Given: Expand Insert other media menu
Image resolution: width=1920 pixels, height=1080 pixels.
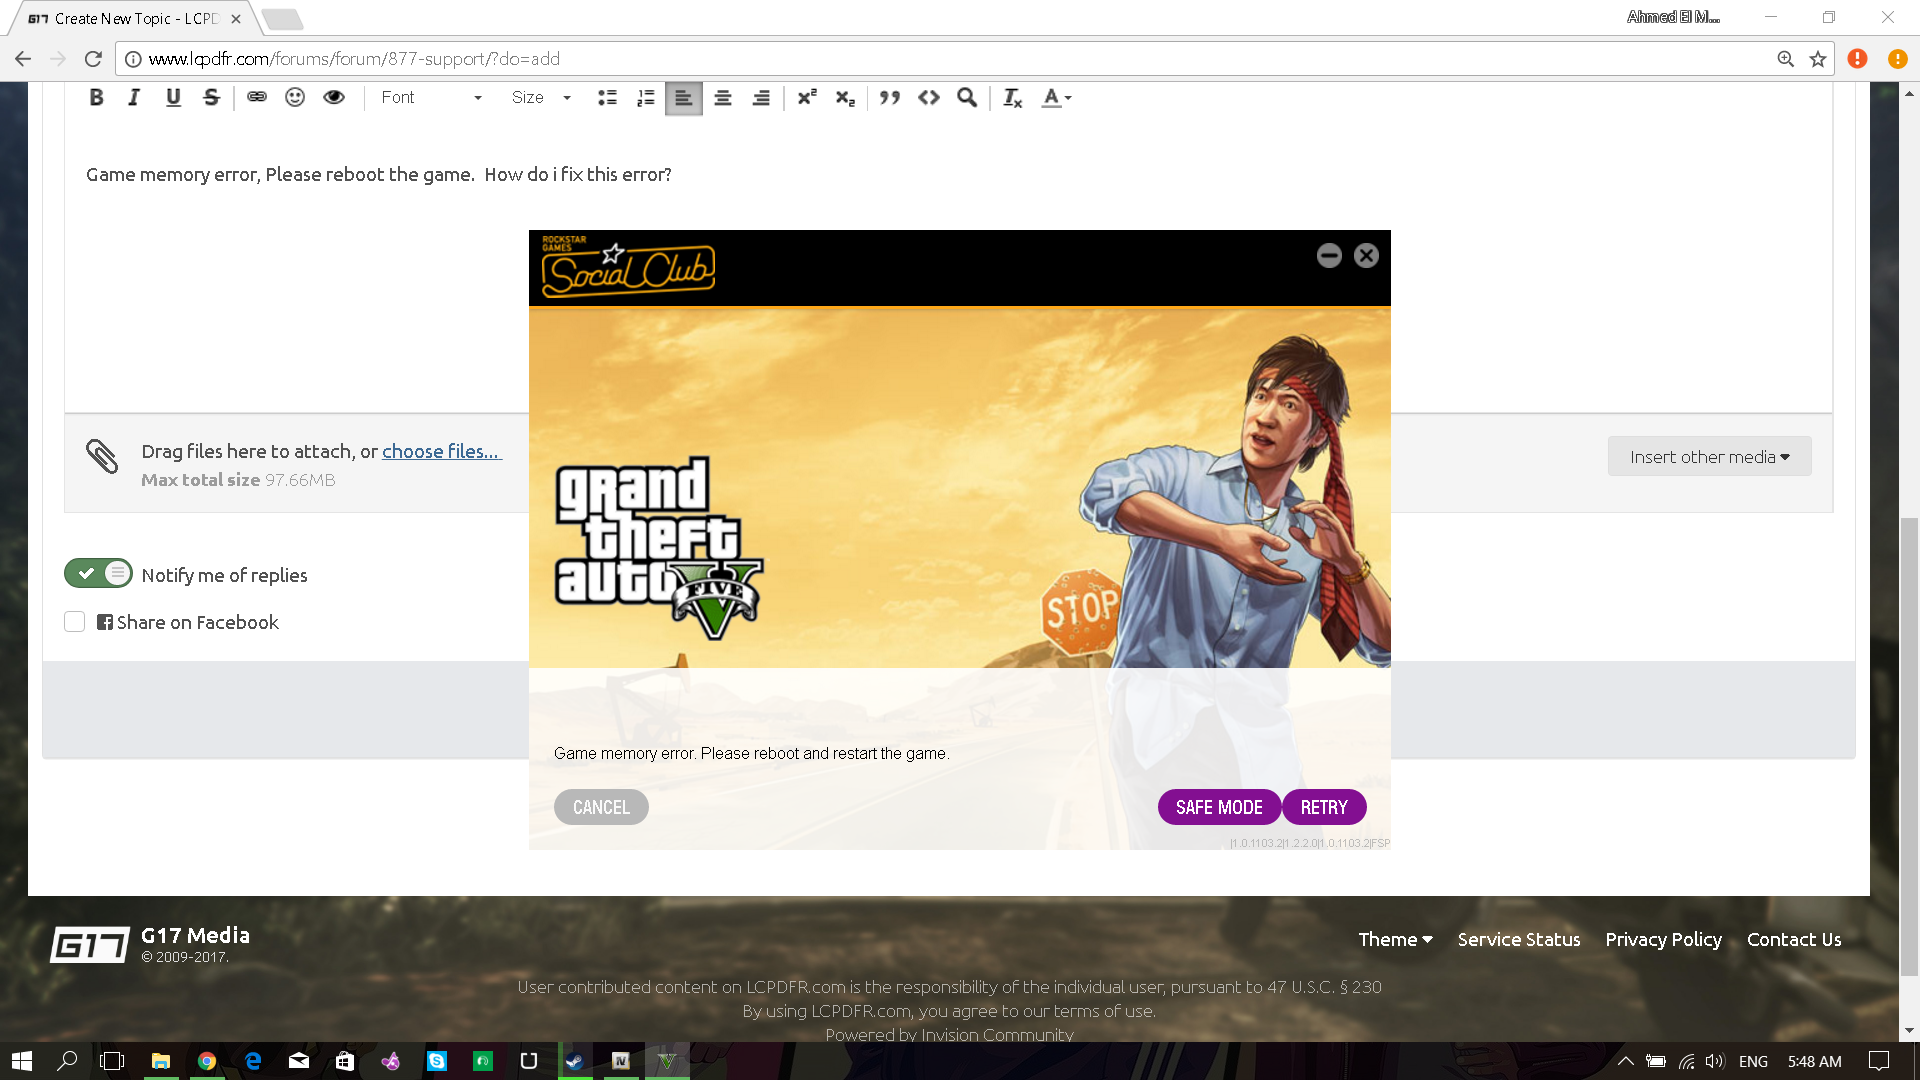Looking at the screenshot, I should tap(1709, 457).
